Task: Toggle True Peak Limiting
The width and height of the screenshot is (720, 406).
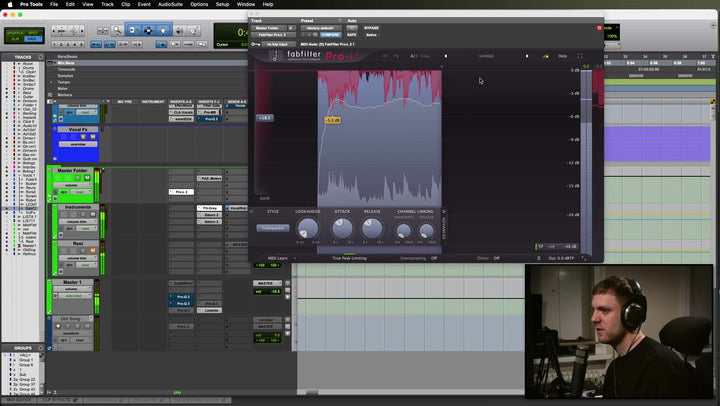Action: [x=350, y=258]
